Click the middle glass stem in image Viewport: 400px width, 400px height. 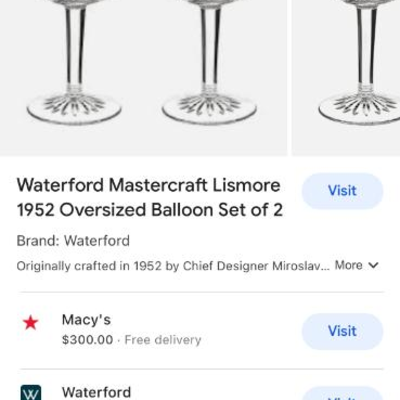(x=209, y=47)
